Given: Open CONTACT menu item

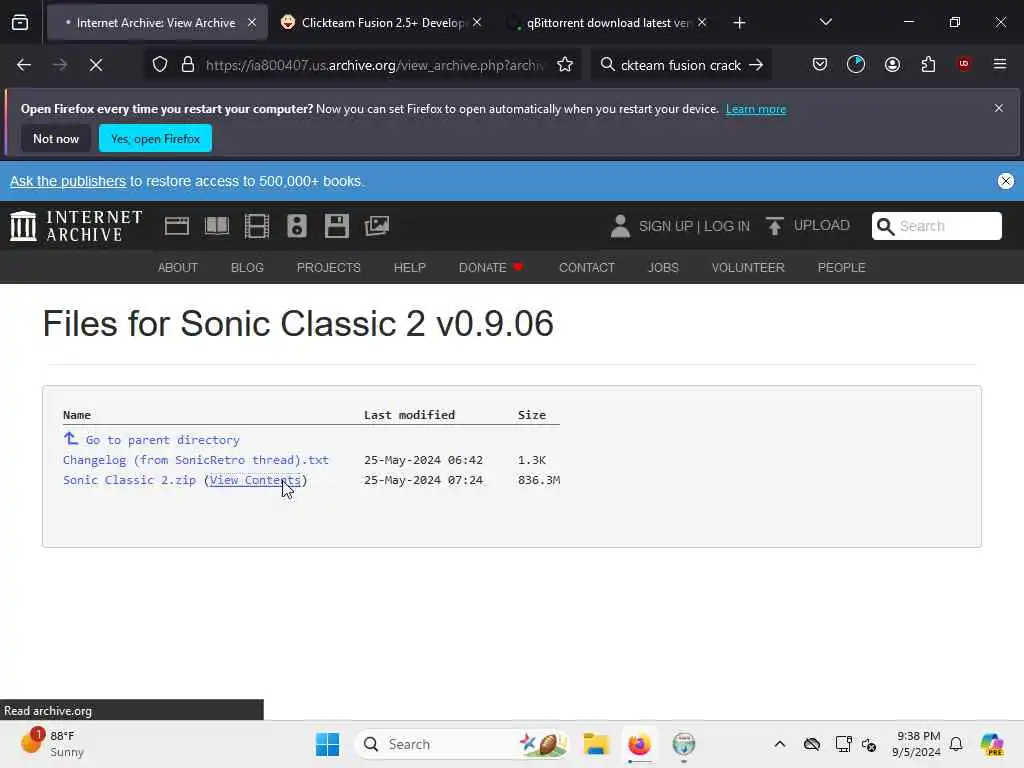Looking at the screenshot, I should click(x=586, y=268).
